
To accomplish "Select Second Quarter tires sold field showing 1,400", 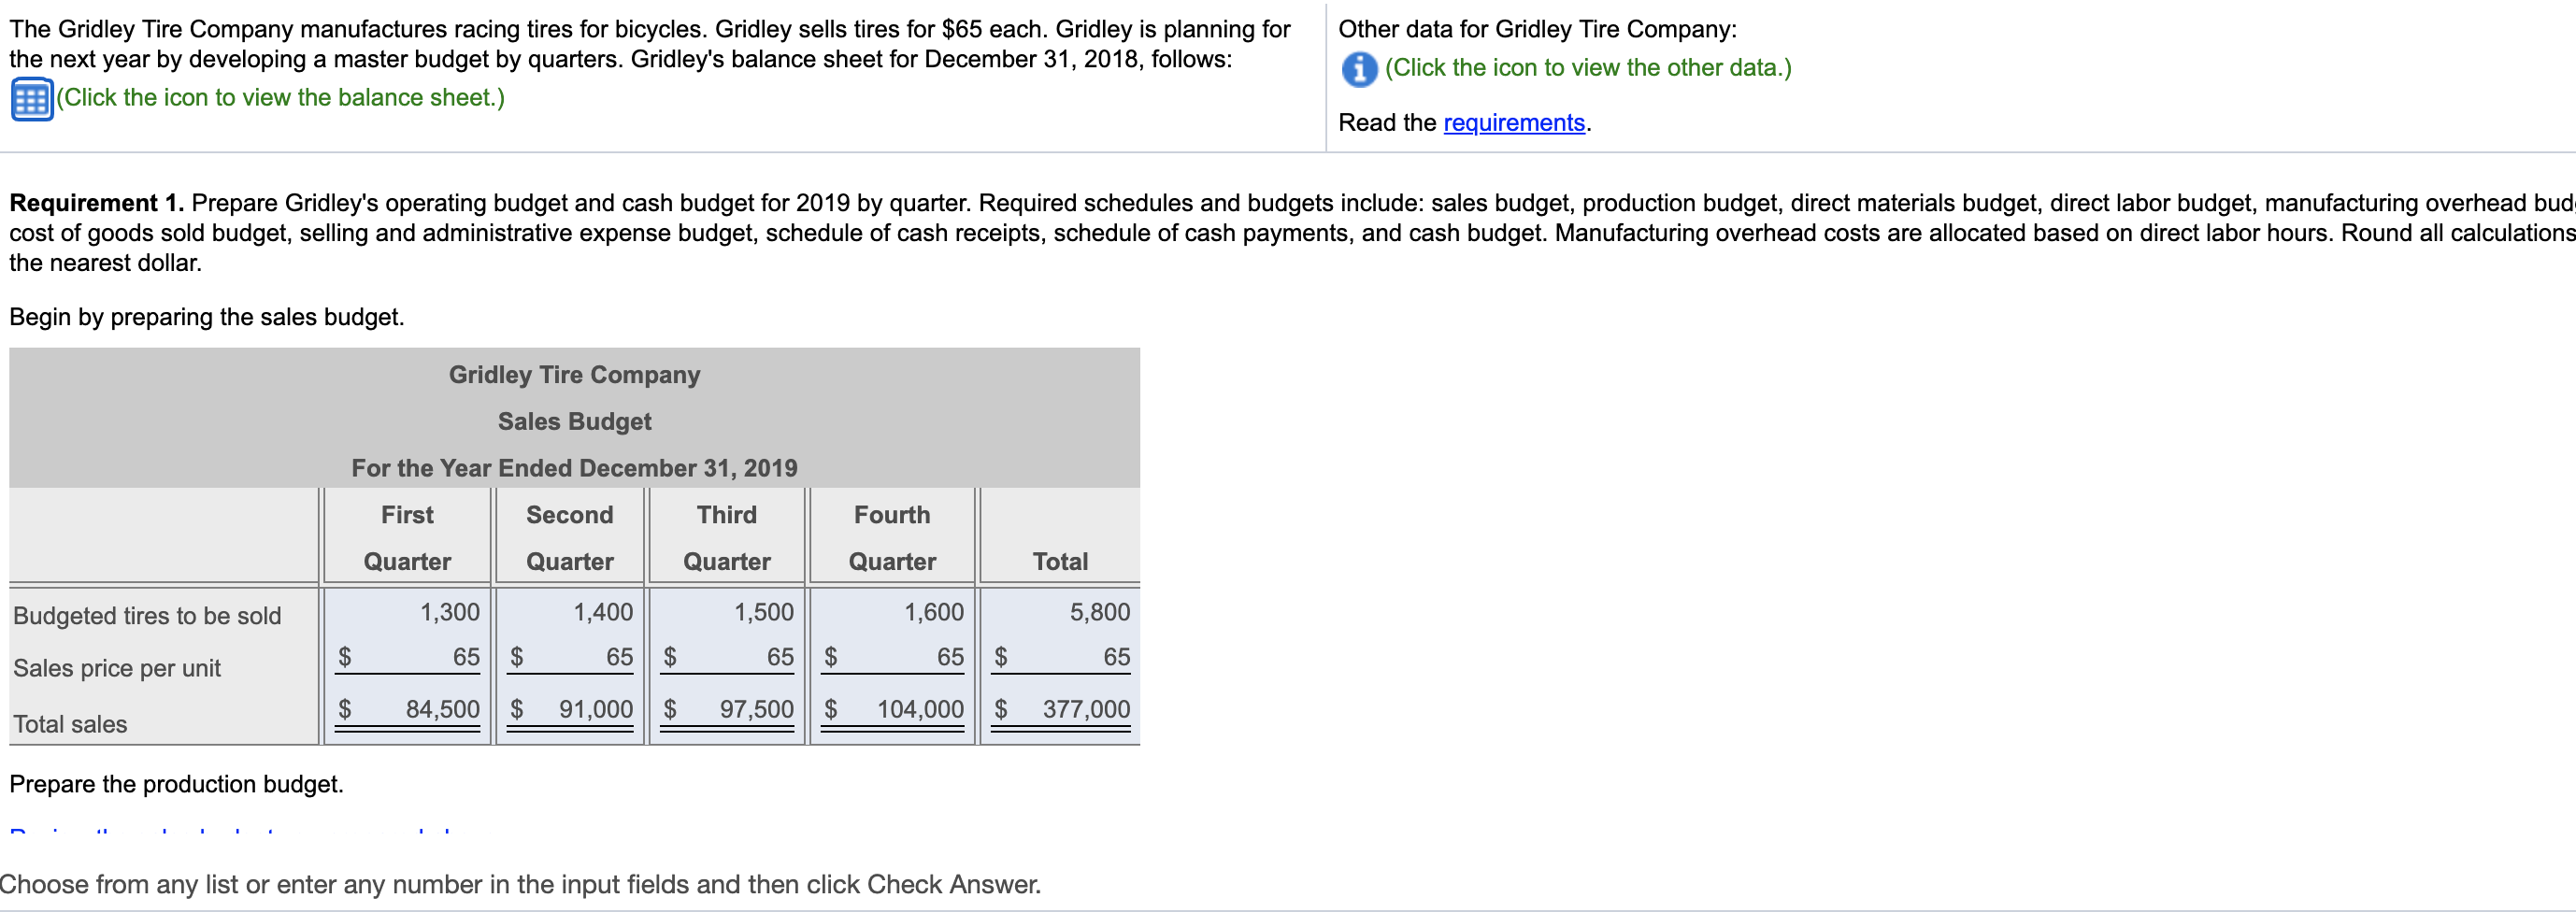I will 571,612.
